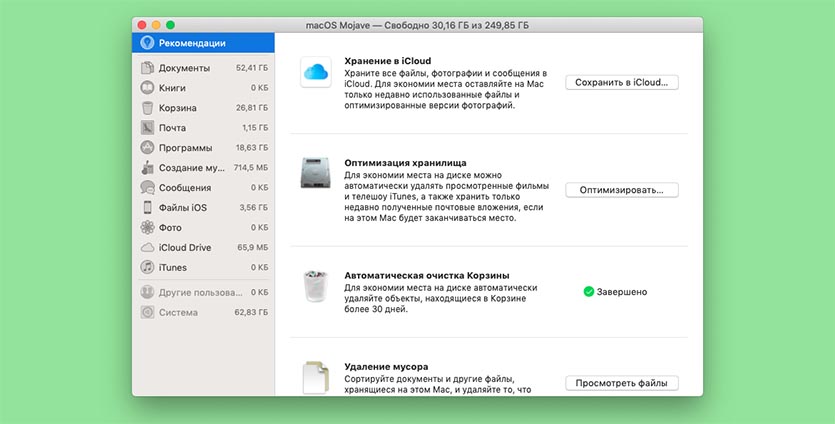Click the Хранение в iCloud heading
The image size is (835, 424).
388,61
